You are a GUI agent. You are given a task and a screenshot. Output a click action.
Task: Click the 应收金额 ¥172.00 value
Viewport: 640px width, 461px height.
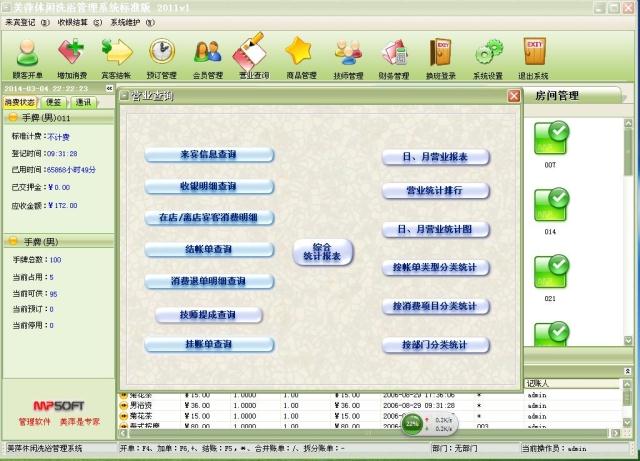coord(62,205)
